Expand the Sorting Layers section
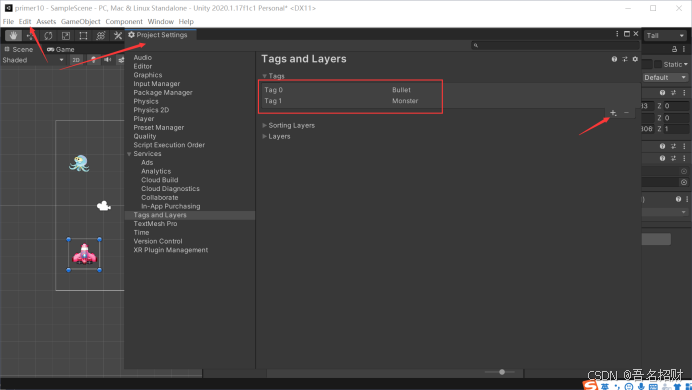This screenshot has width=692, height=390. (x=264, y=125)
